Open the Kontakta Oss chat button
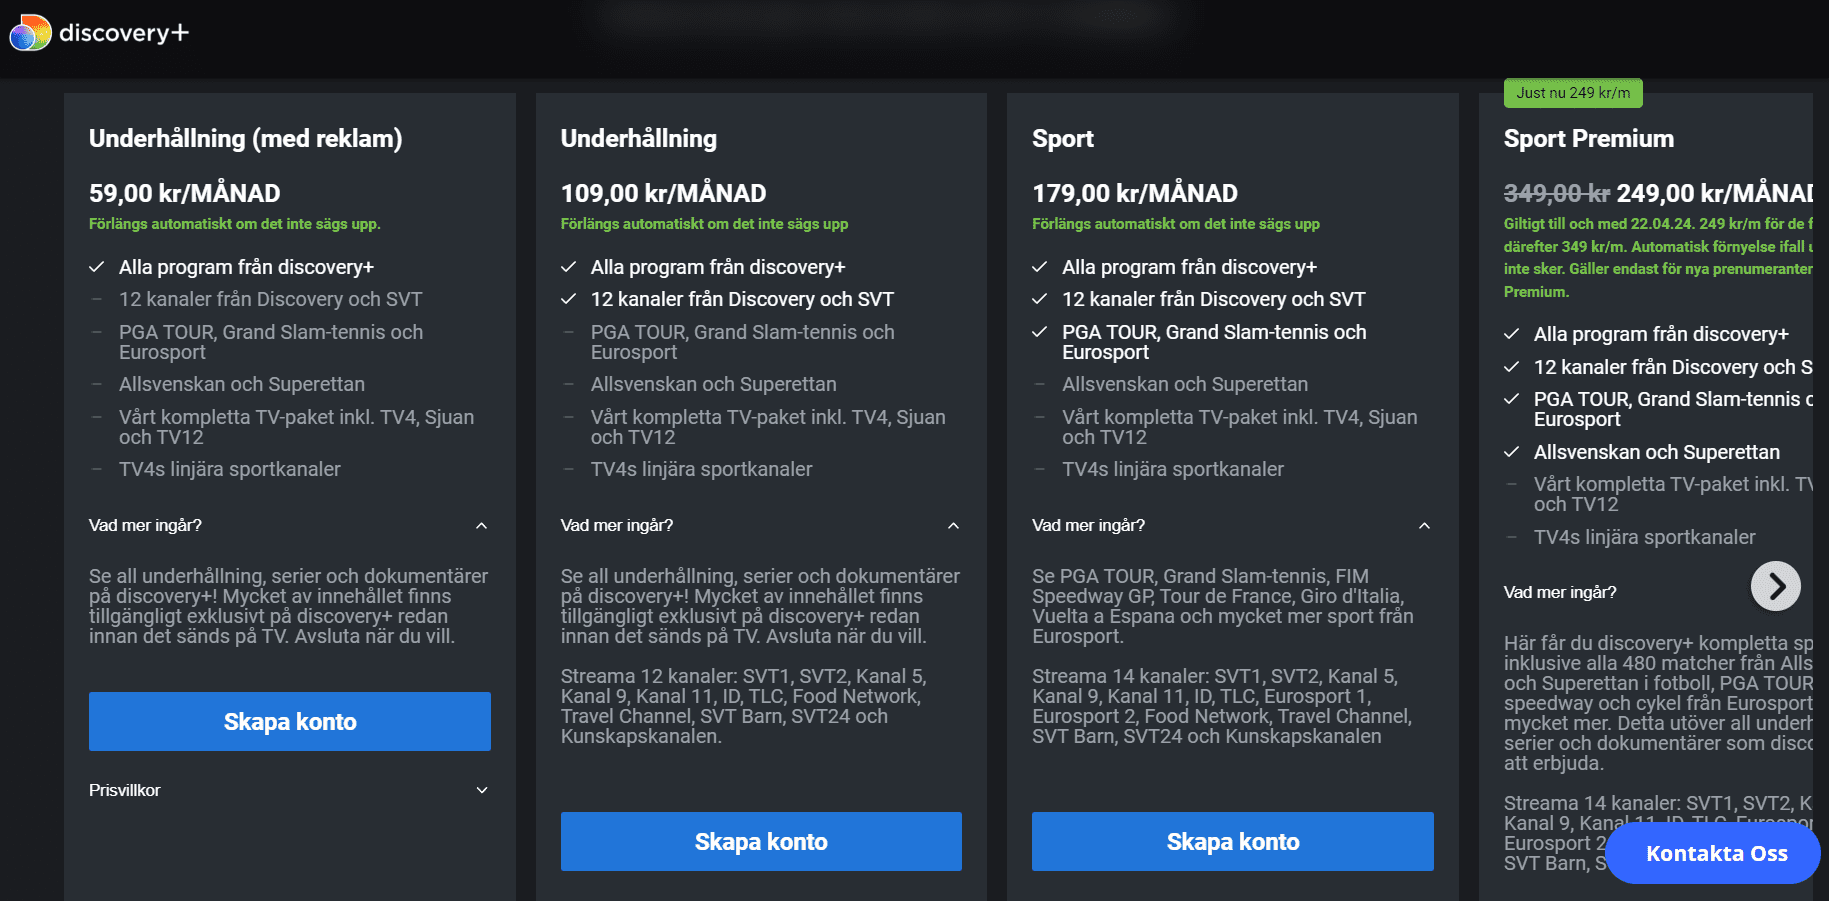 [1714, 853]
